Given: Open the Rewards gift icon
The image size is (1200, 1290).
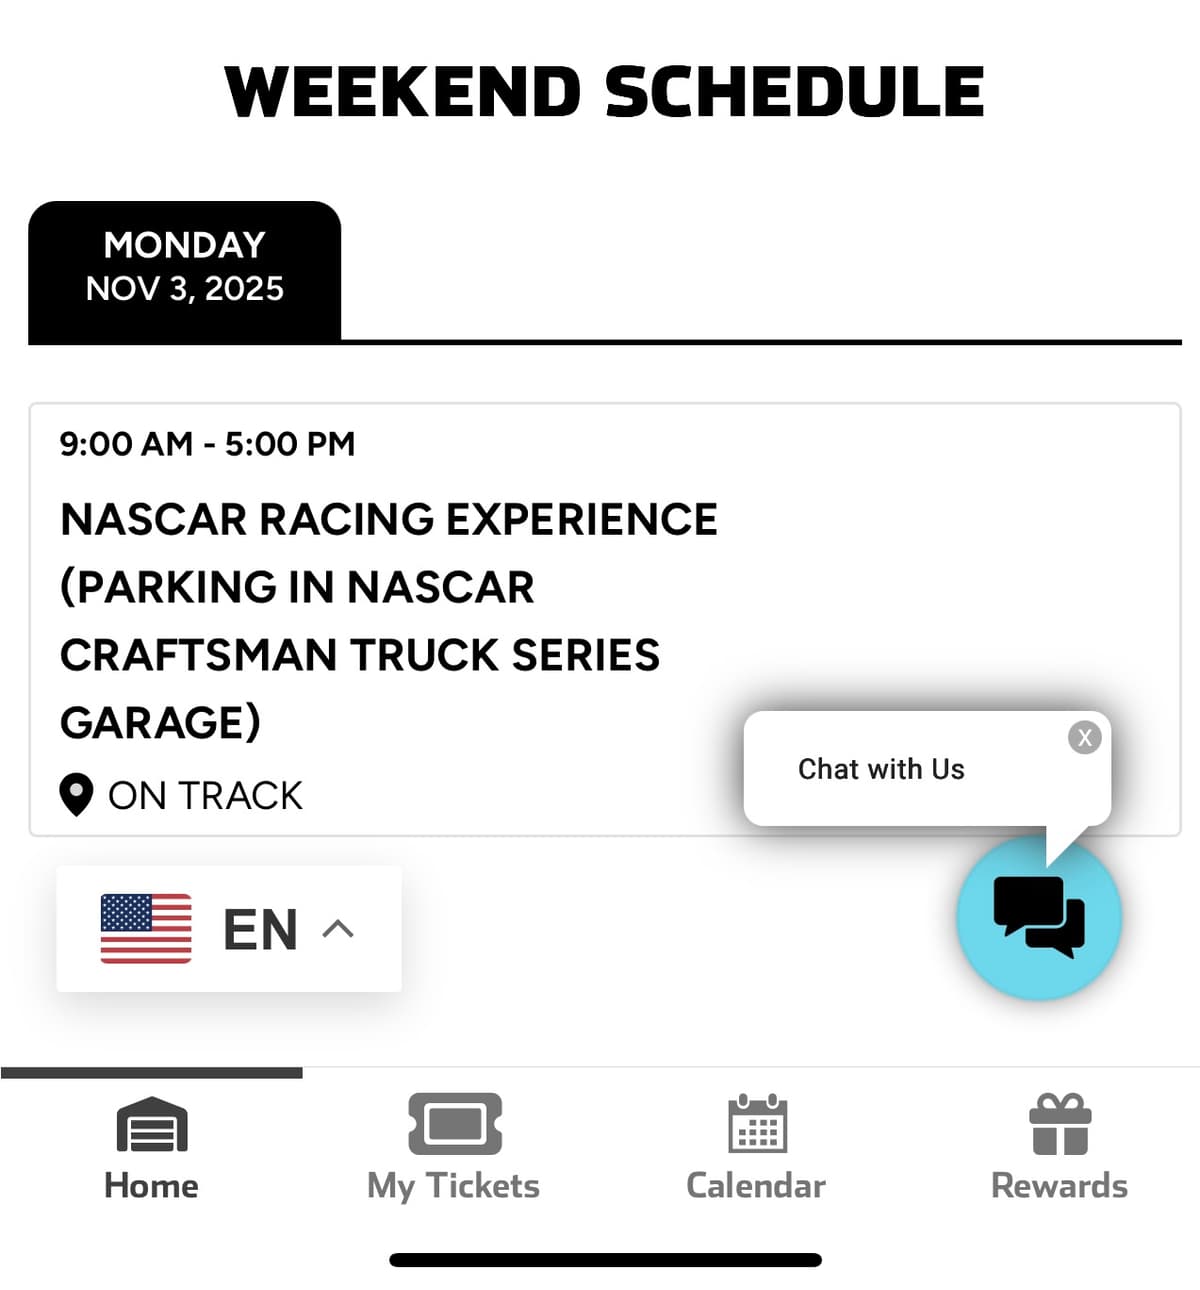Looking at the screenshot, I should (1059, 1125).
